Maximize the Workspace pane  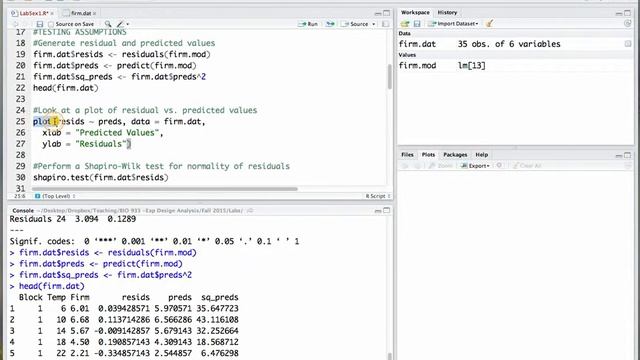(627, 13)
